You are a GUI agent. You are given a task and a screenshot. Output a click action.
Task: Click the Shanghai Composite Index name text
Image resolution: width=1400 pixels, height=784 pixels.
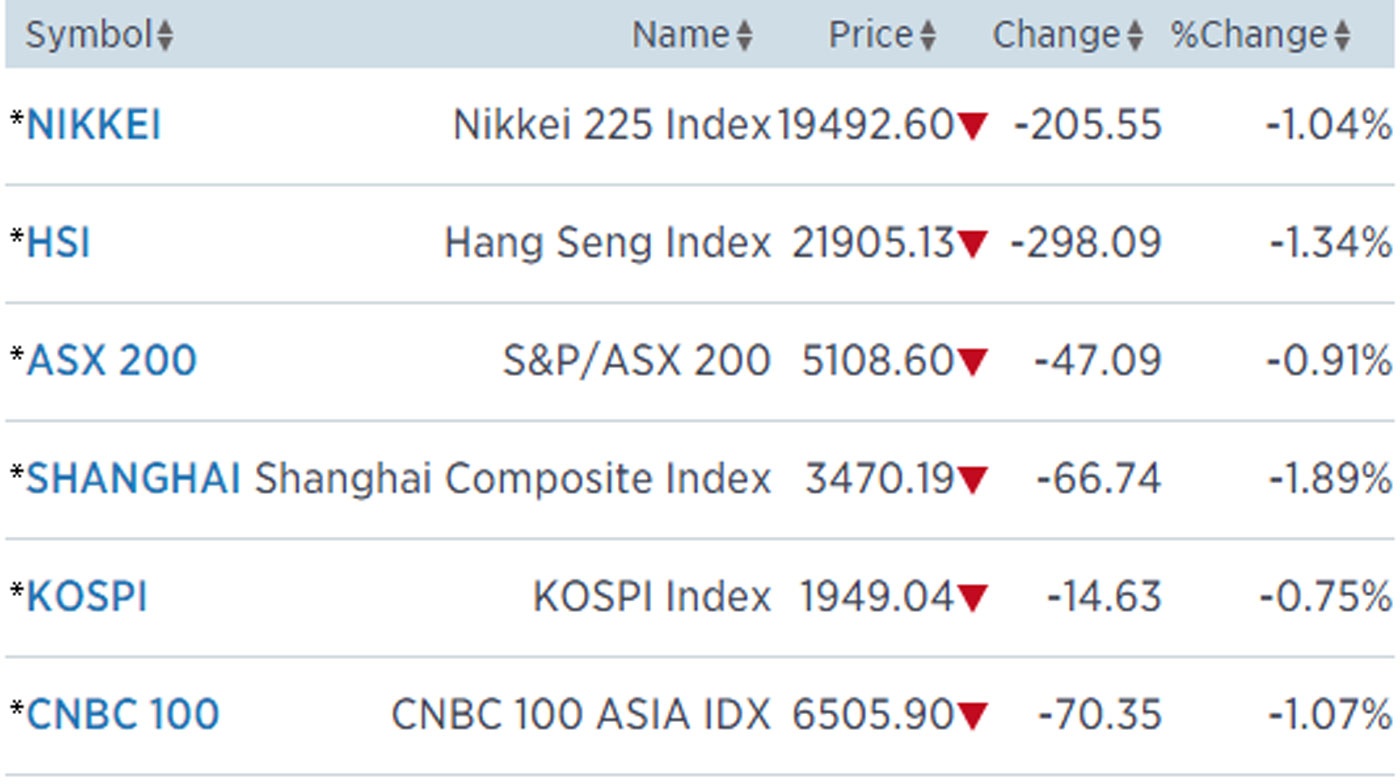pyautogui.click(x=512, y=479)
